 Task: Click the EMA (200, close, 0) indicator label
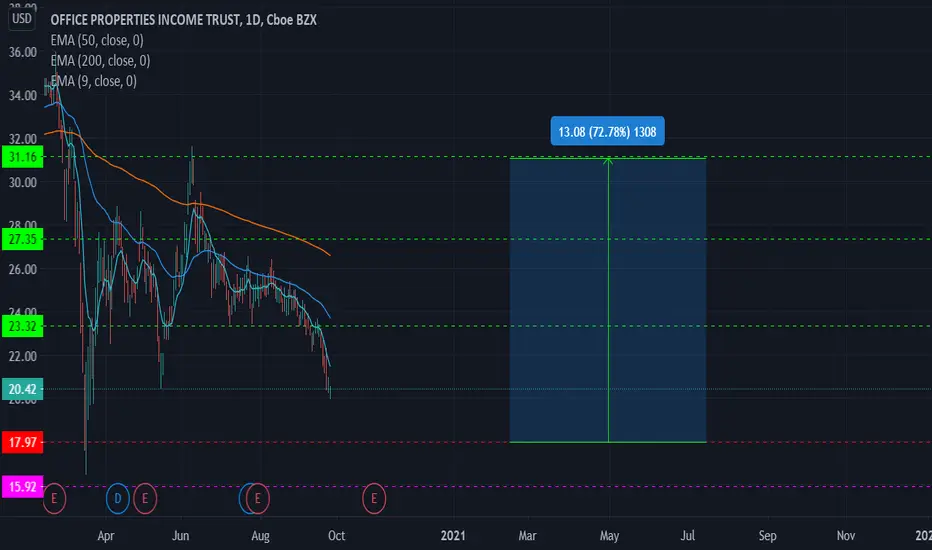pyautogui.click(x=100, y=61)
